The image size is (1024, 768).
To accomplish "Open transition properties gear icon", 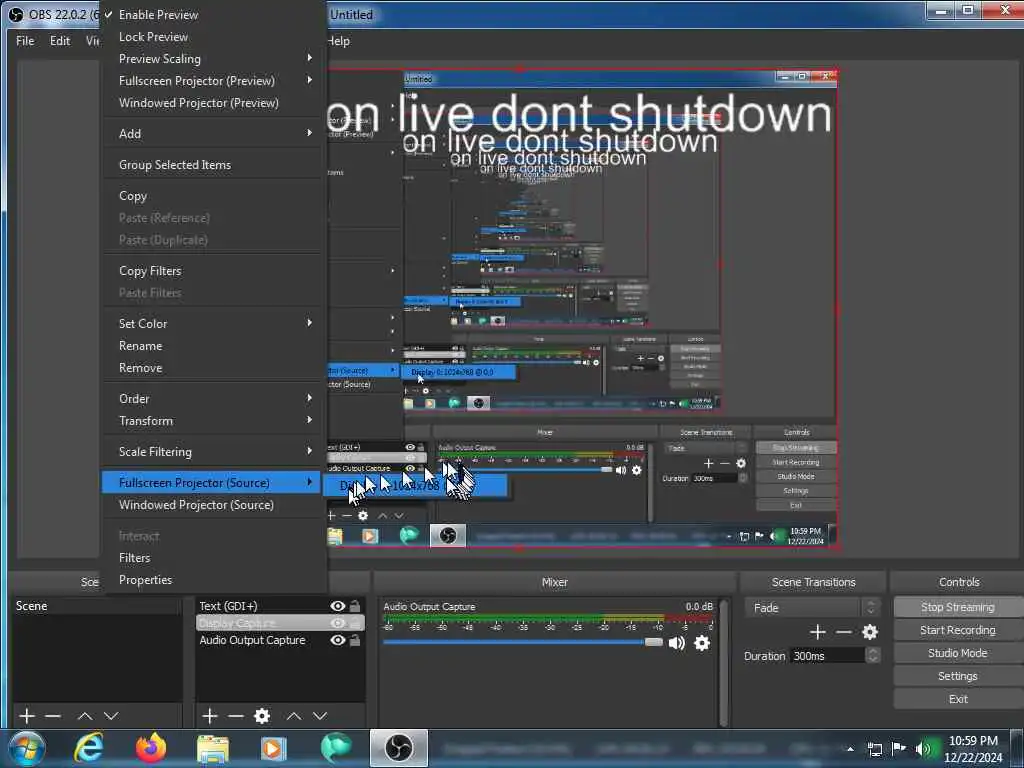I will (870, 632).
